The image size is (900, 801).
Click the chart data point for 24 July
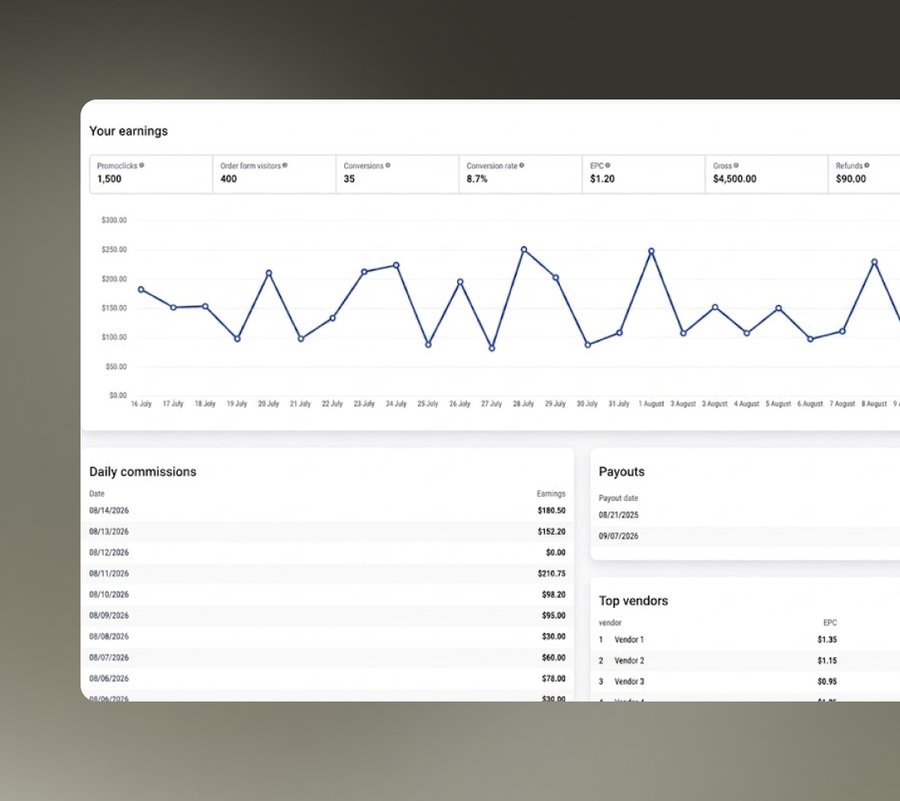[396, 266]
